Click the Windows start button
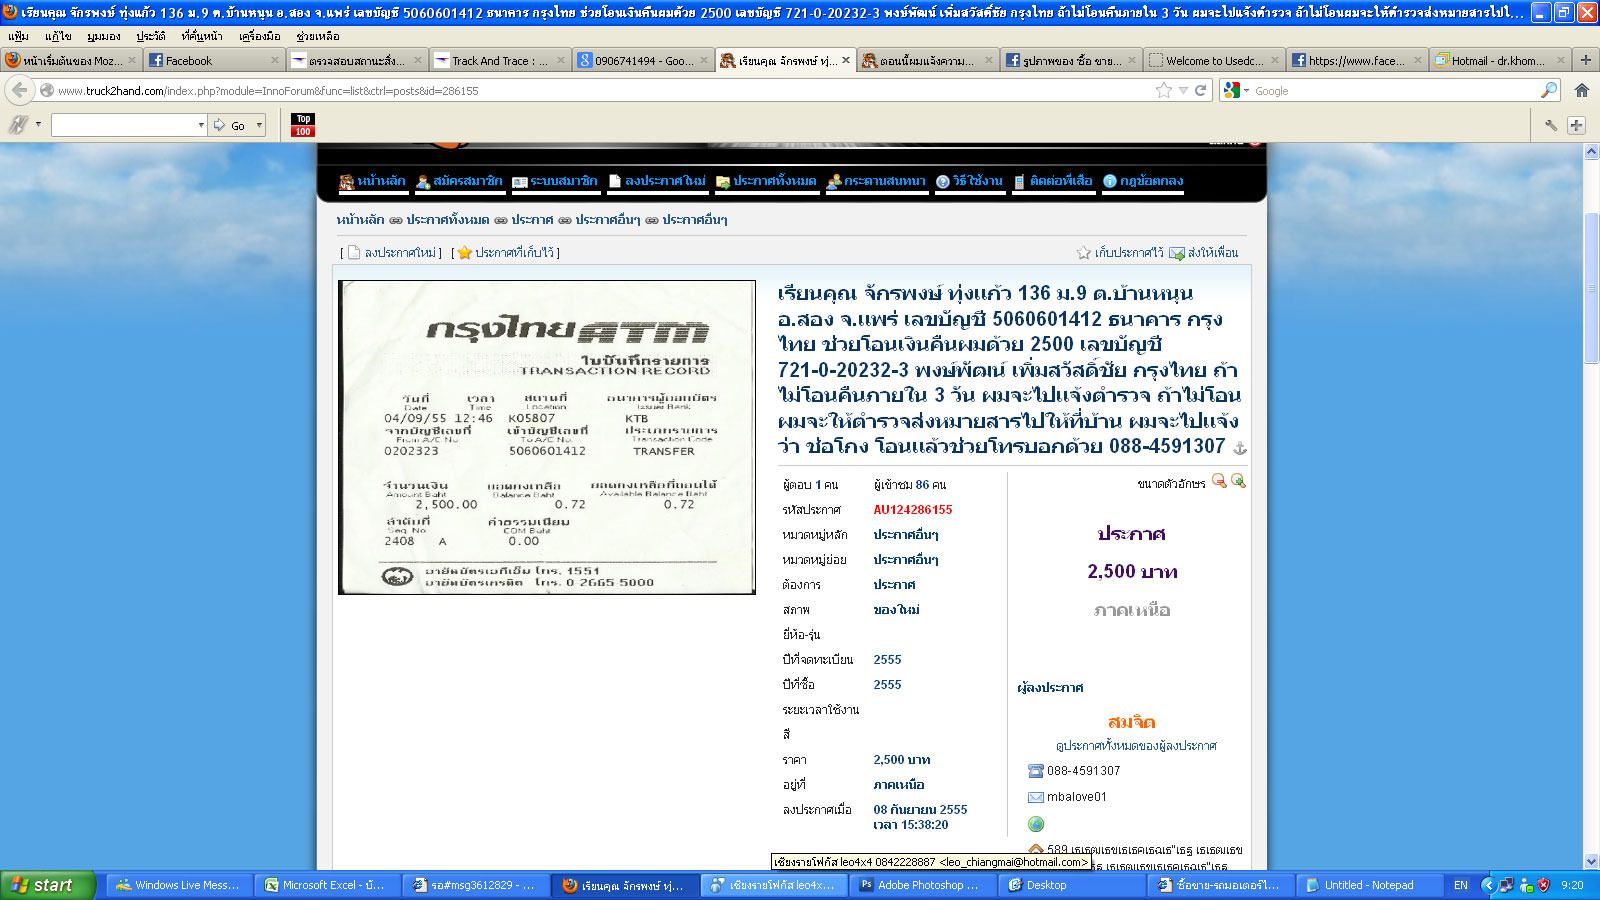The image size is (1600, 900). click(x=48, y=885)
